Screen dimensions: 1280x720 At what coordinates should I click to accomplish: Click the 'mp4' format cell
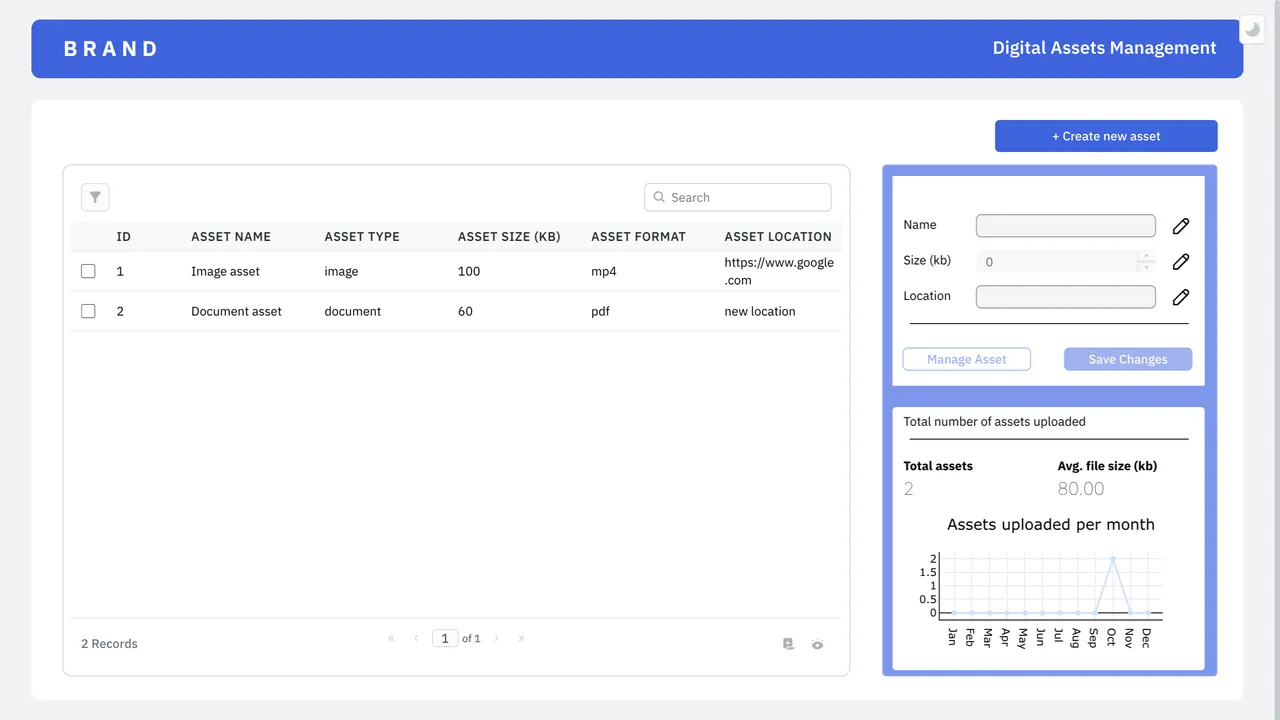point(604,271)
